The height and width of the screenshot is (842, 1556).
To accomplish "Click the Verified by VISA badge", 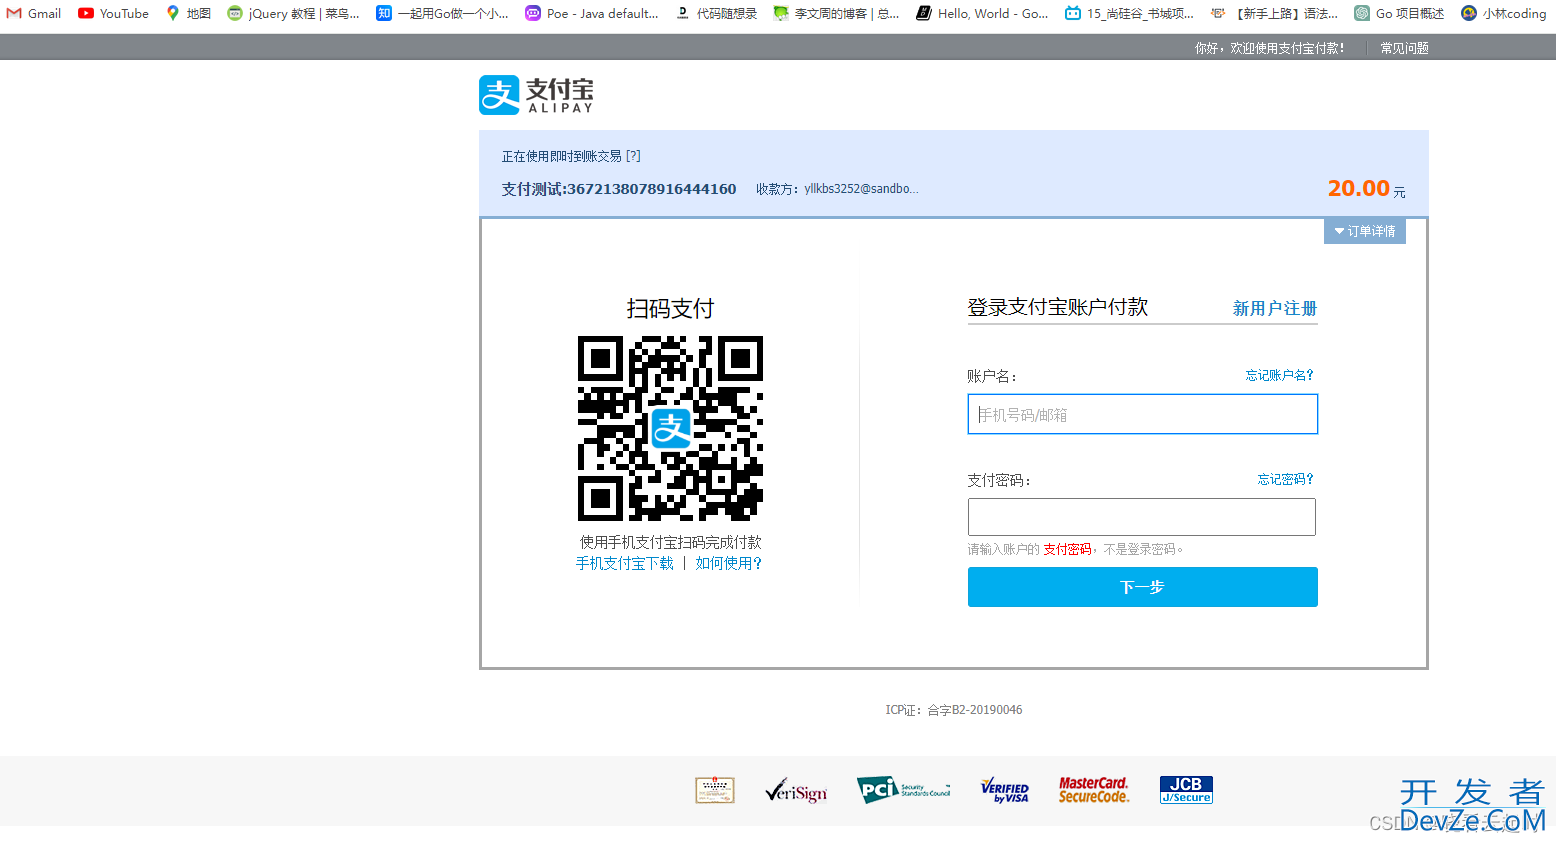I will (1005, 790).
